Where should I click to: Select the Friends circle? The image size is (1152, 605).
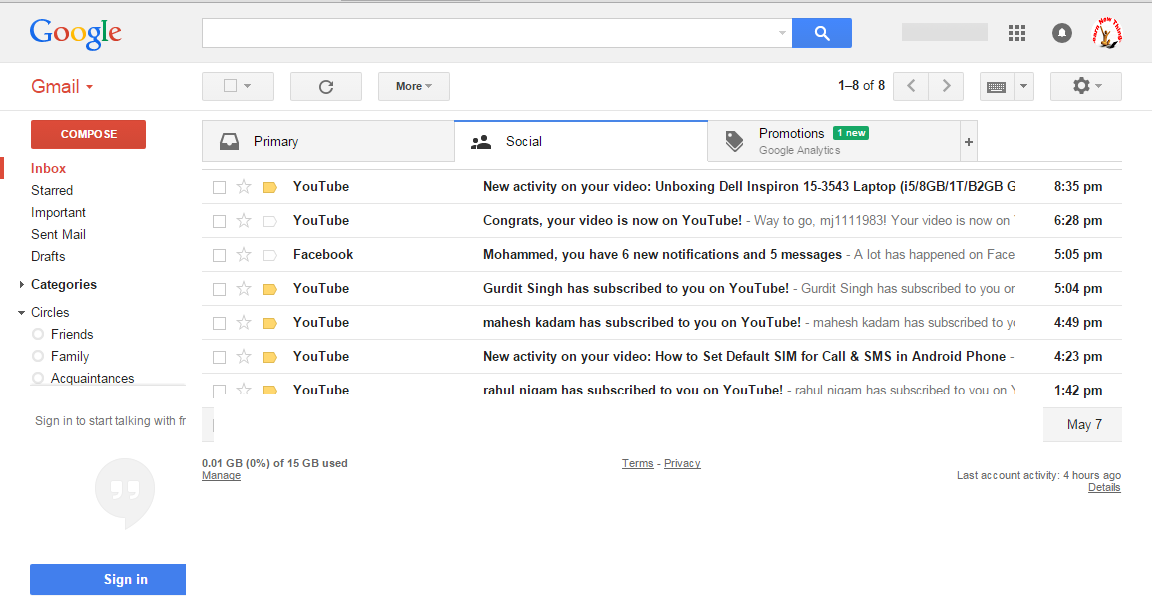(x=71, y=334)
